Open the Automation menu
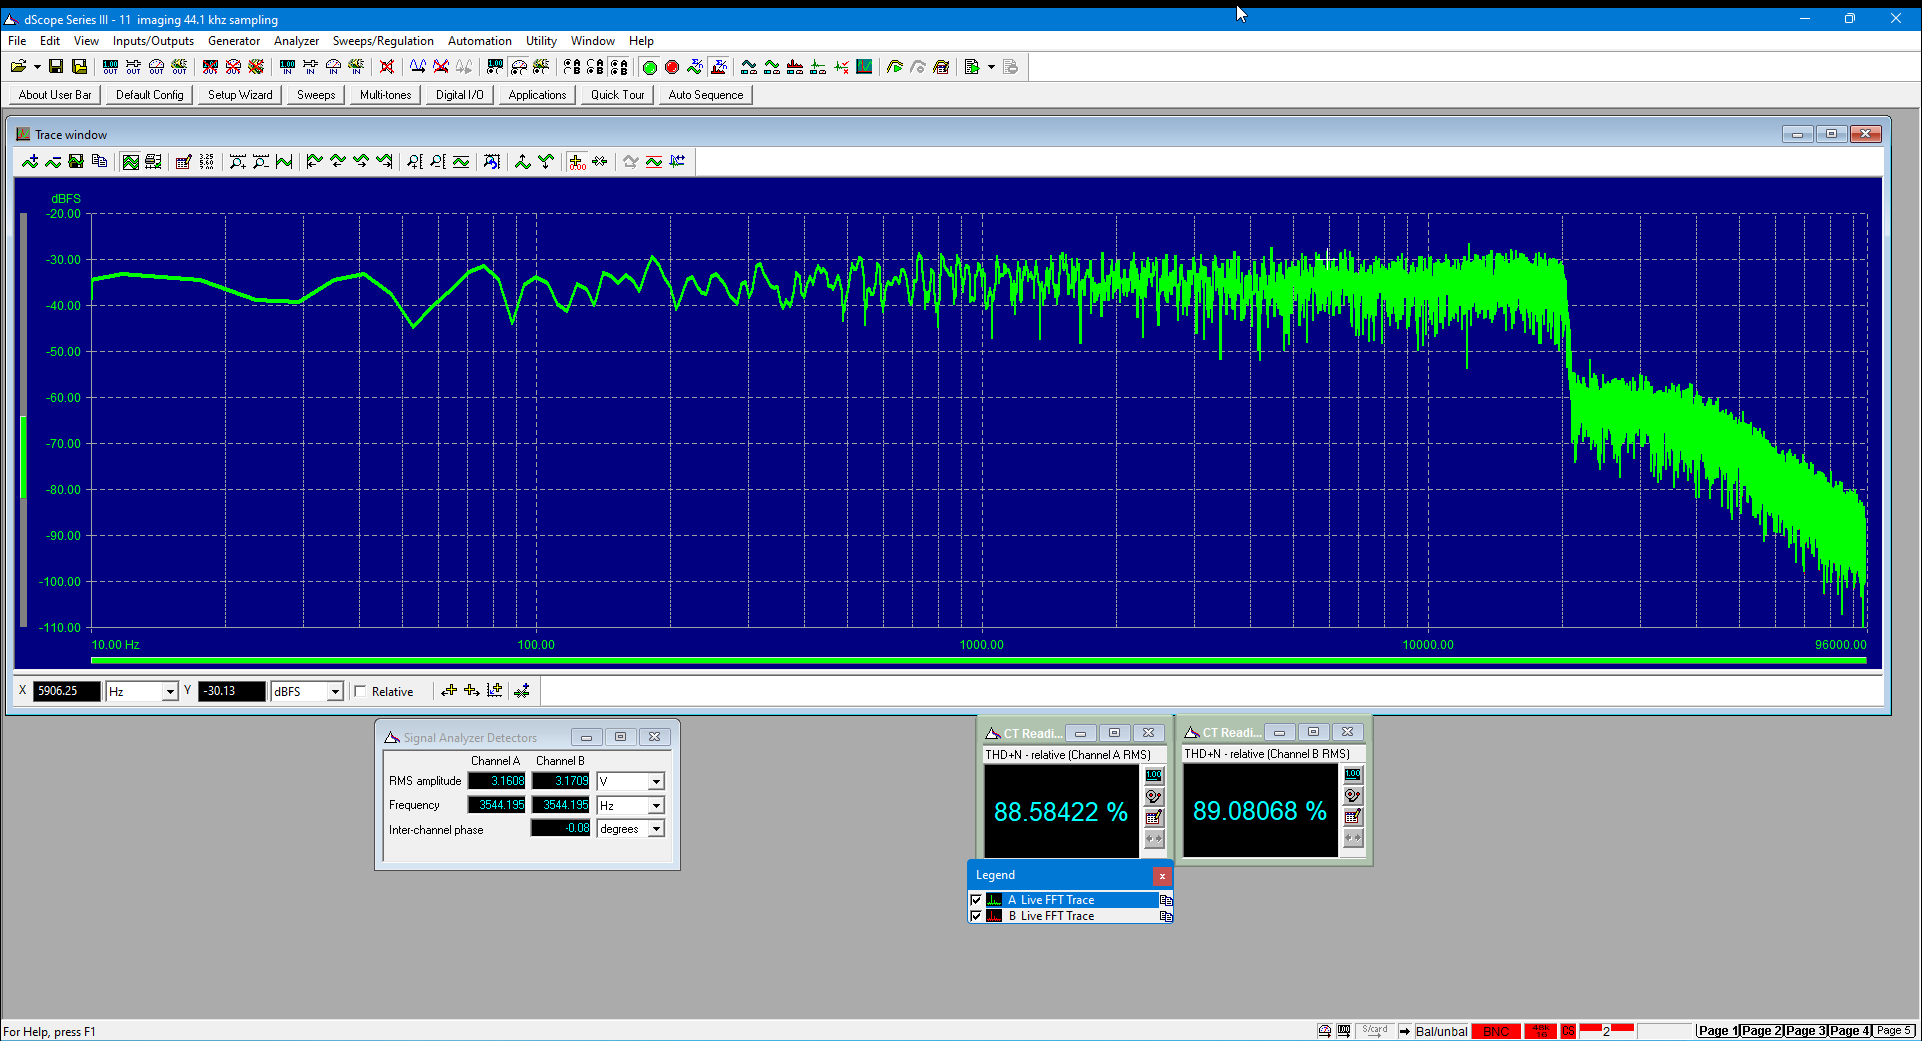The image size is (1922, 1041). tap(479, 41)
